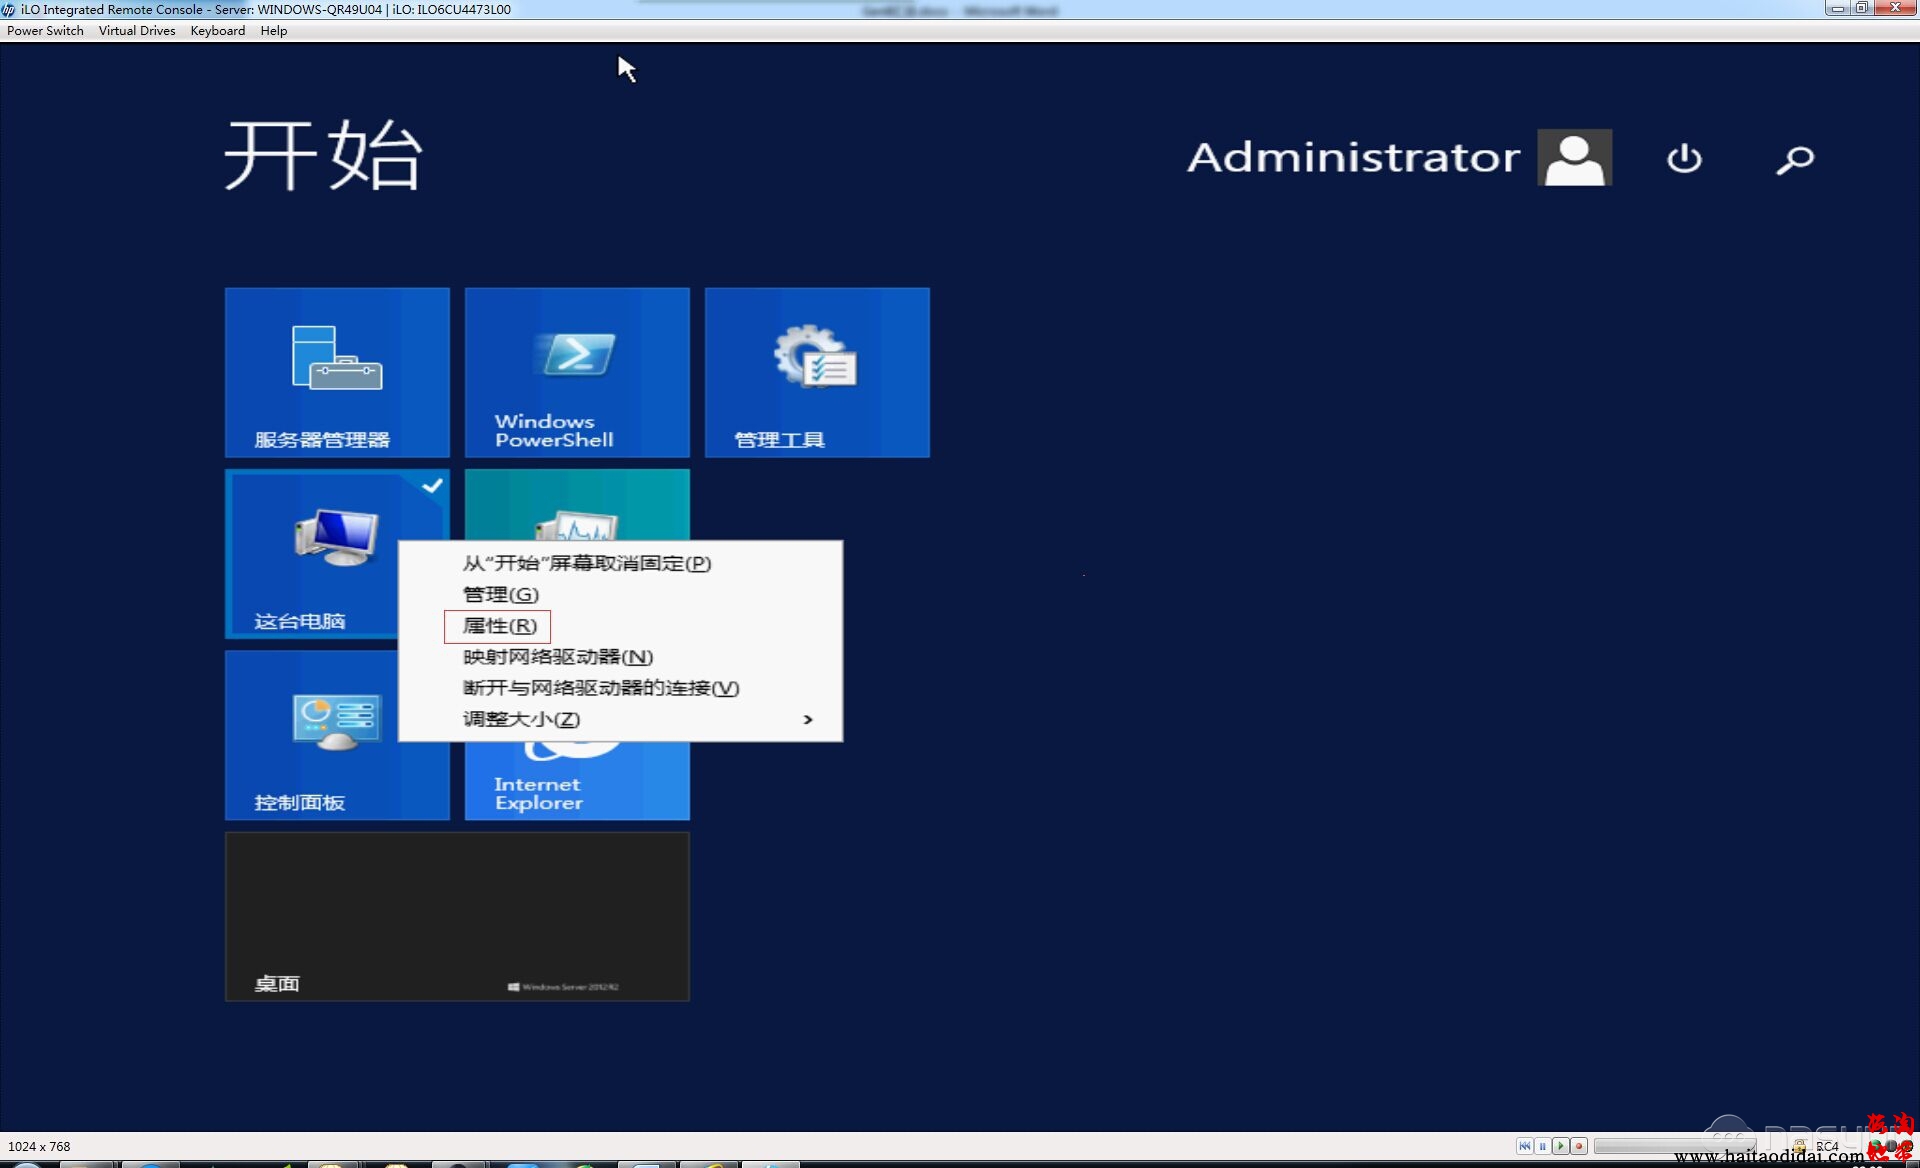
Task: Click the search magnifier icon
Action: coord(1795,158)
